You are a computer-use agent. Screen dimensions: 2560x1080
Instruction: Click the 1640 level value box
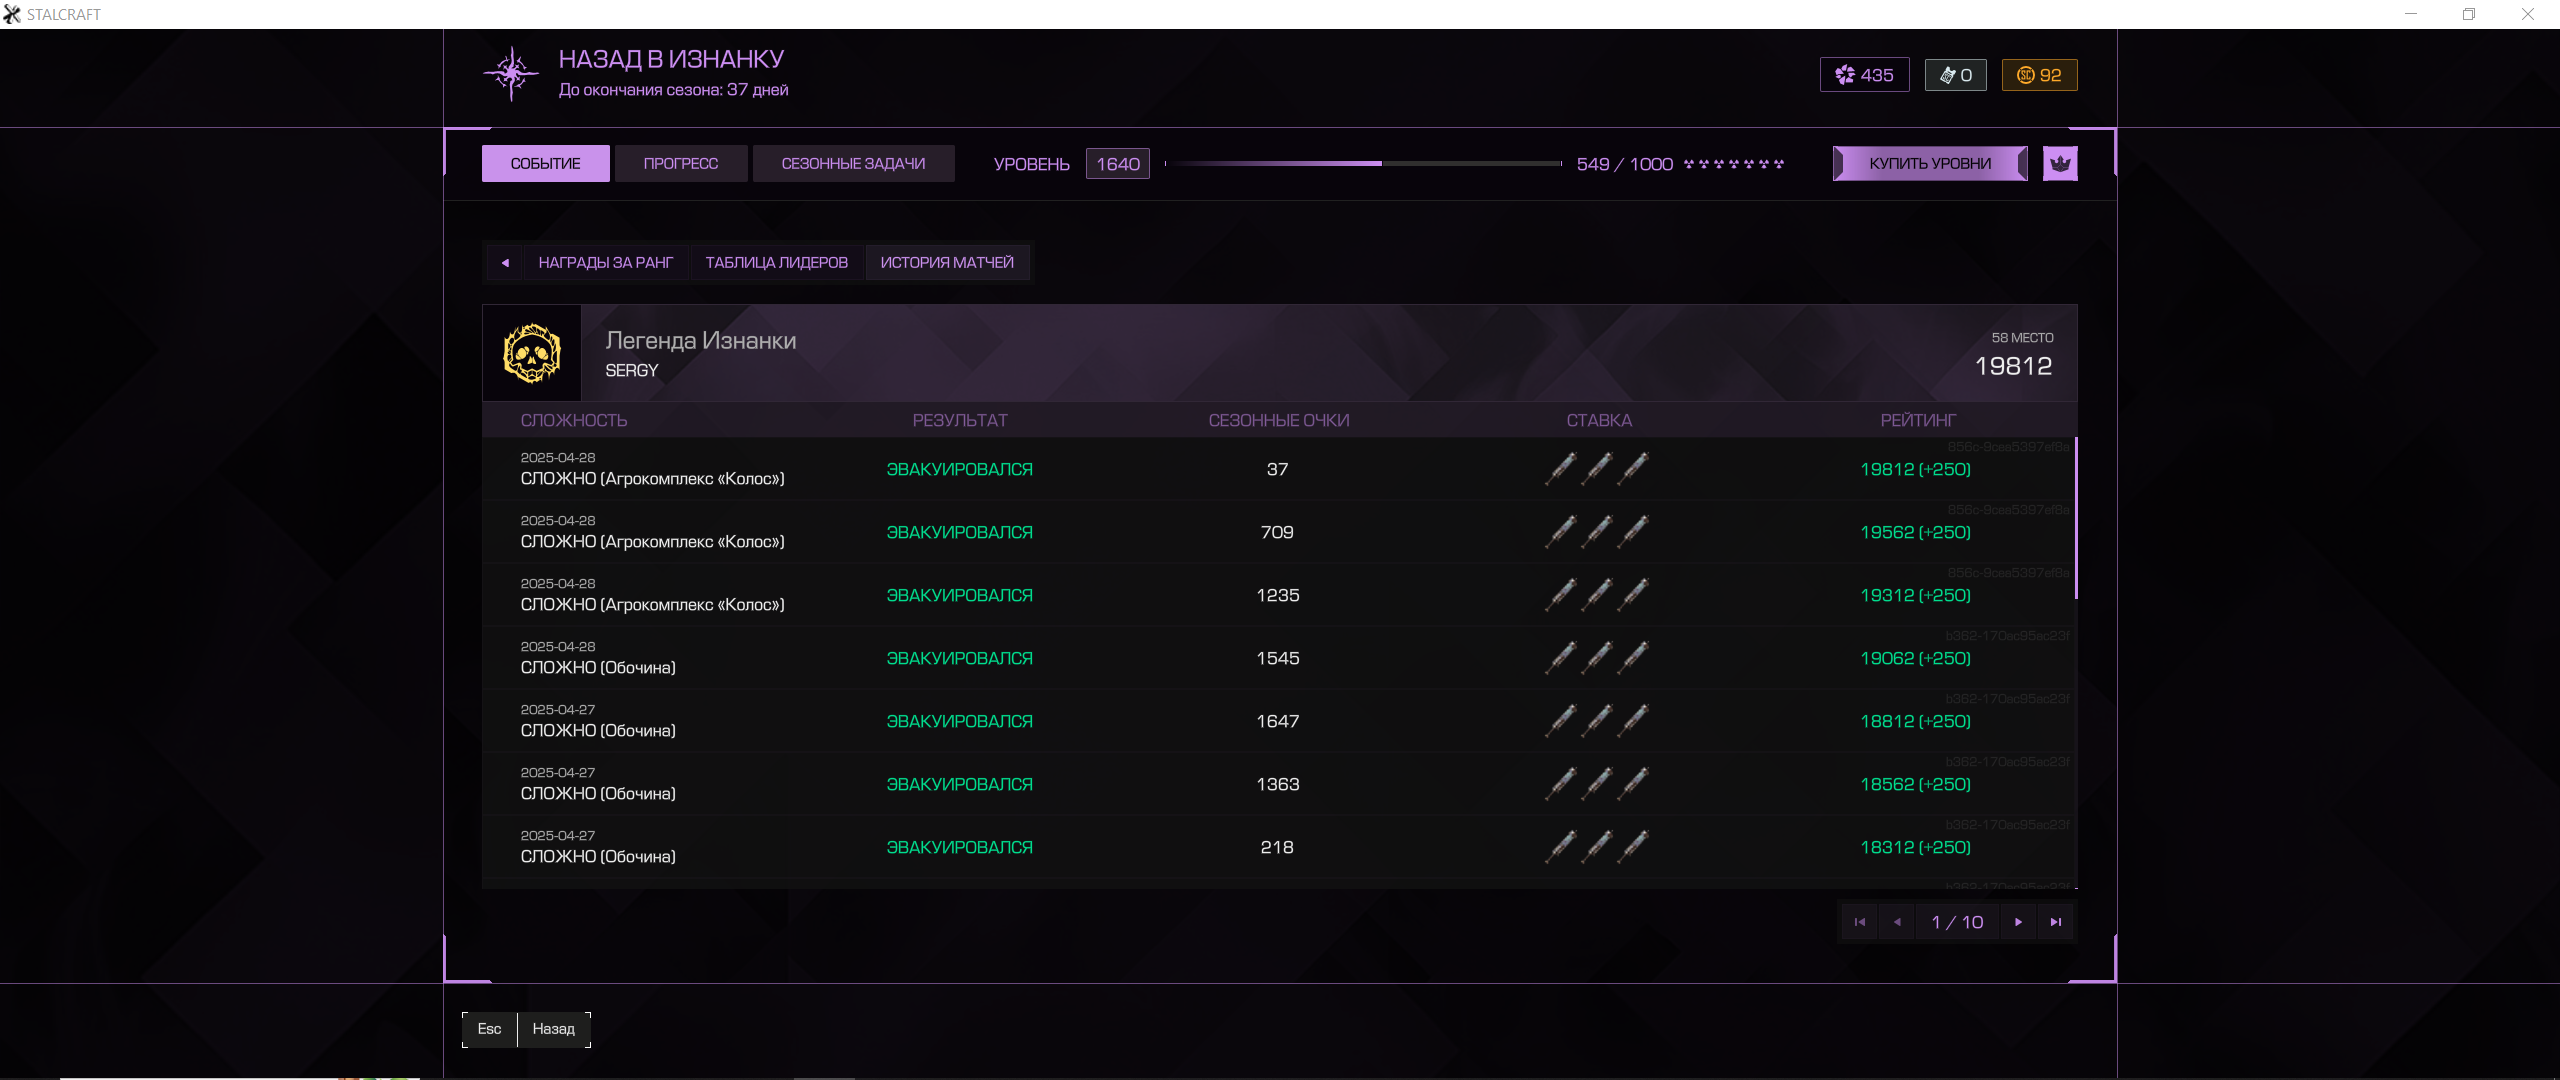1117,164
